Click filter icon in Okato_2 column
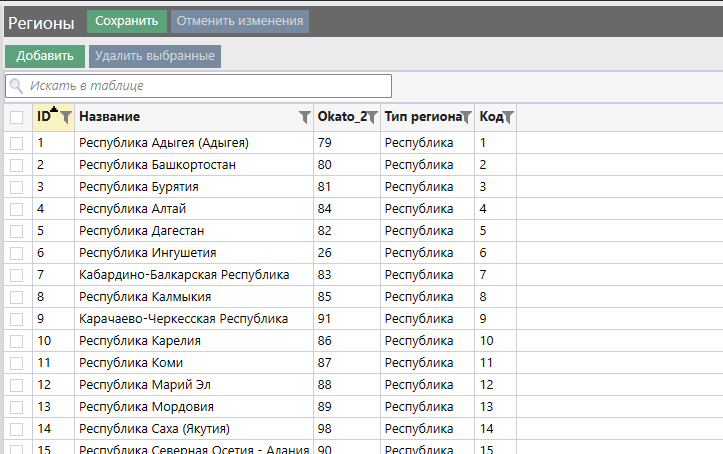Screen dimensions: 723x454 [372, 118]
